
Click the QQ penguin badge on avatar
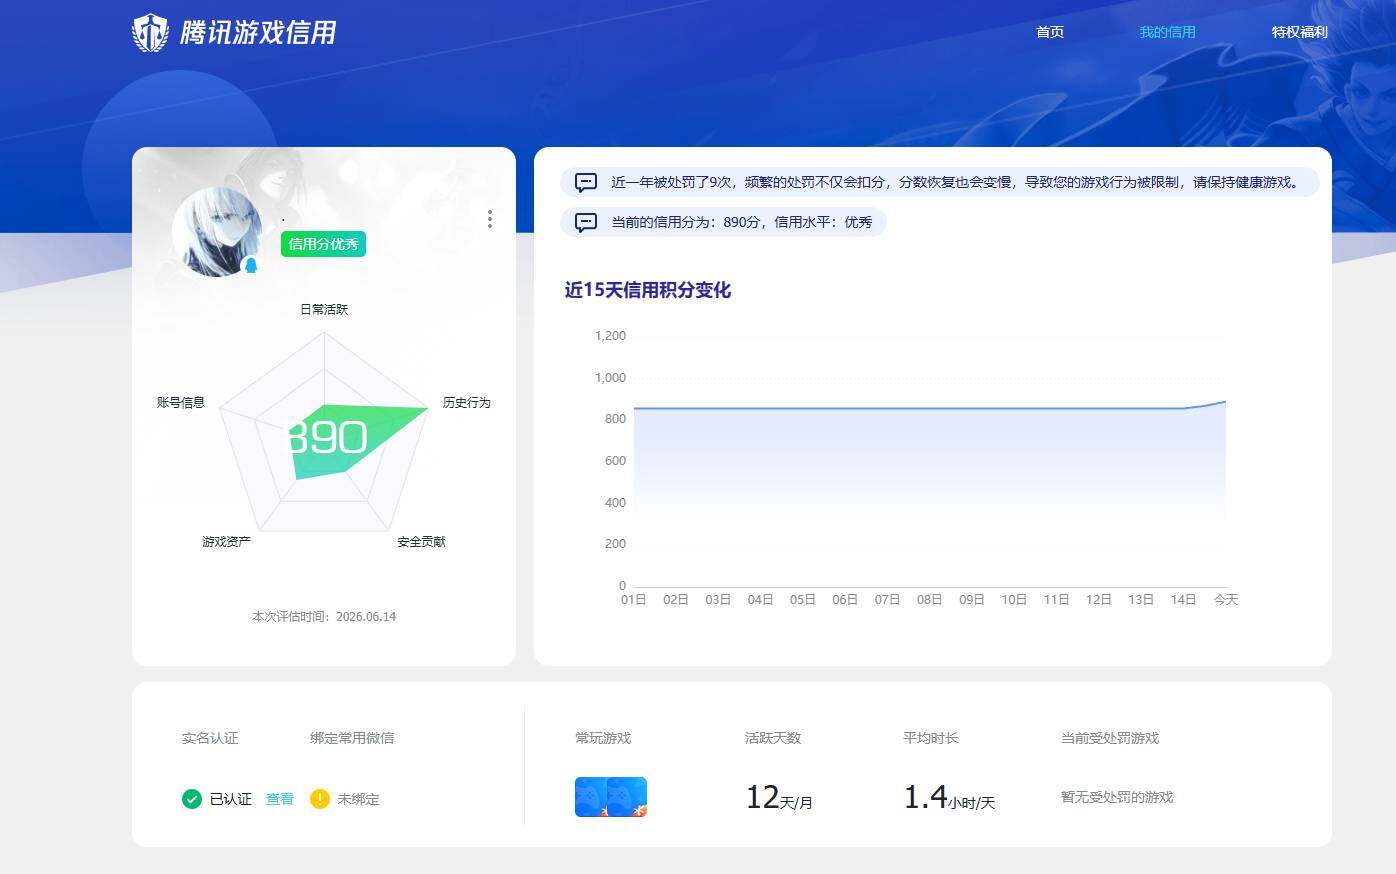click(251, 265)
